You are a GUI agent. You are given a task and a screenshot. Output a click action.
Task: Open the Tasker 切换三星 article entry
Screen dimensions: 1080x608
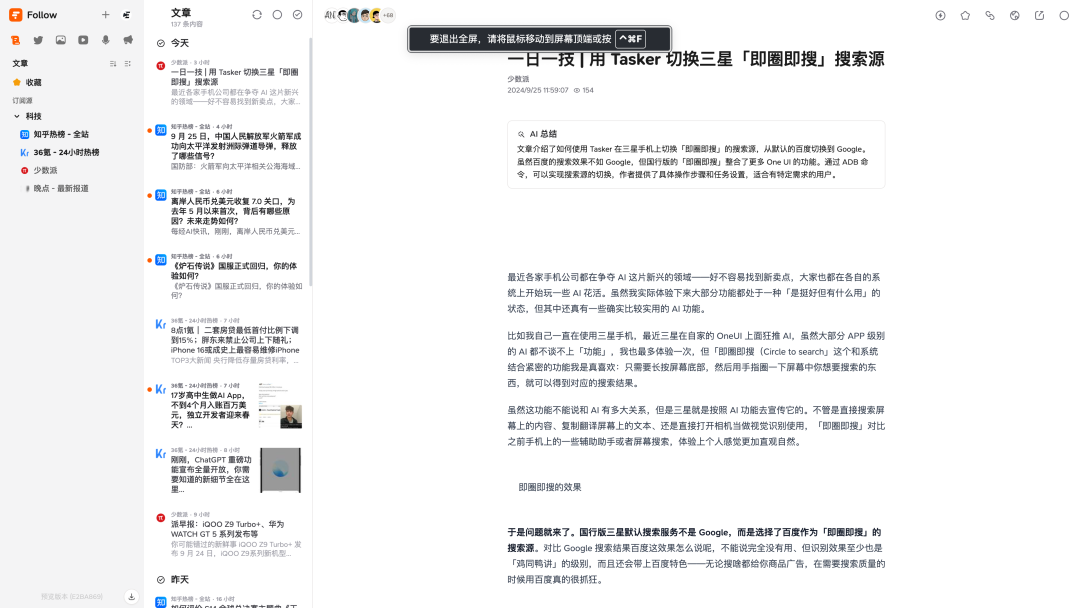(228, 83)
